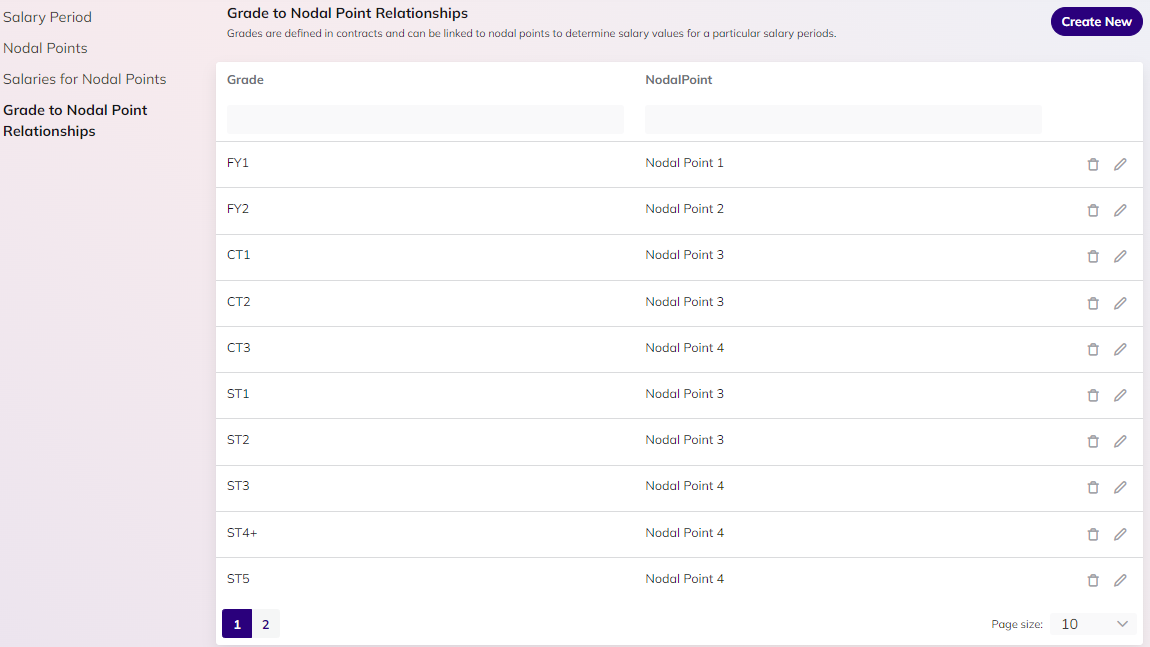Open Salary Period in the sidebar
Viewport: 1150px width, 647px height.
pos(48,17)
